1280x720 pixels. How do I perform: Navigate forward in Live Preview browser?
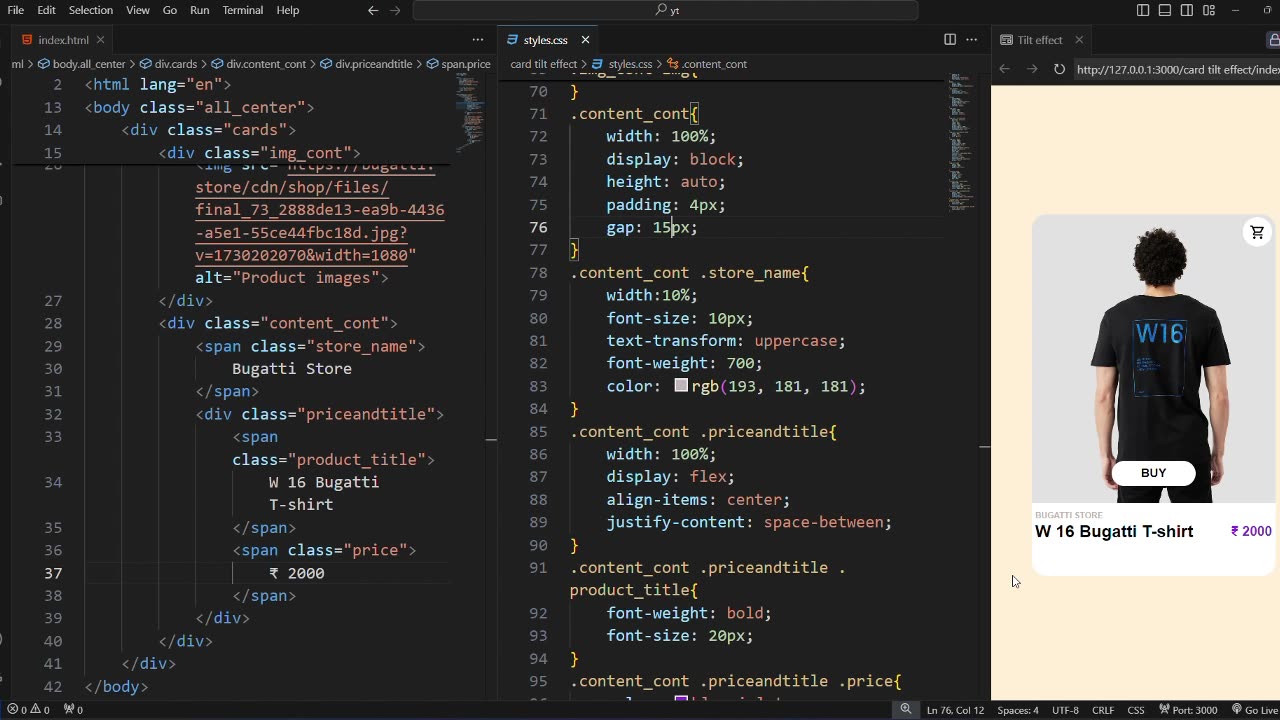1032,69
